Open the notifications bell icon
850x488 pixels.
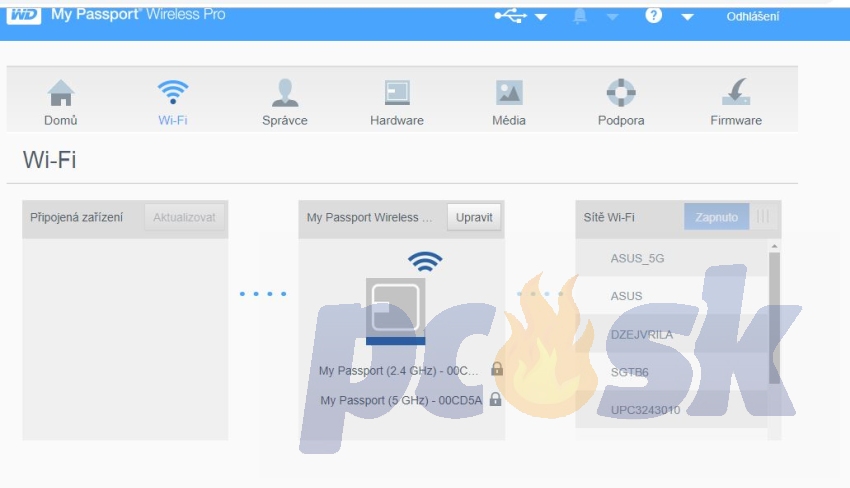click(x=579, y=16)
